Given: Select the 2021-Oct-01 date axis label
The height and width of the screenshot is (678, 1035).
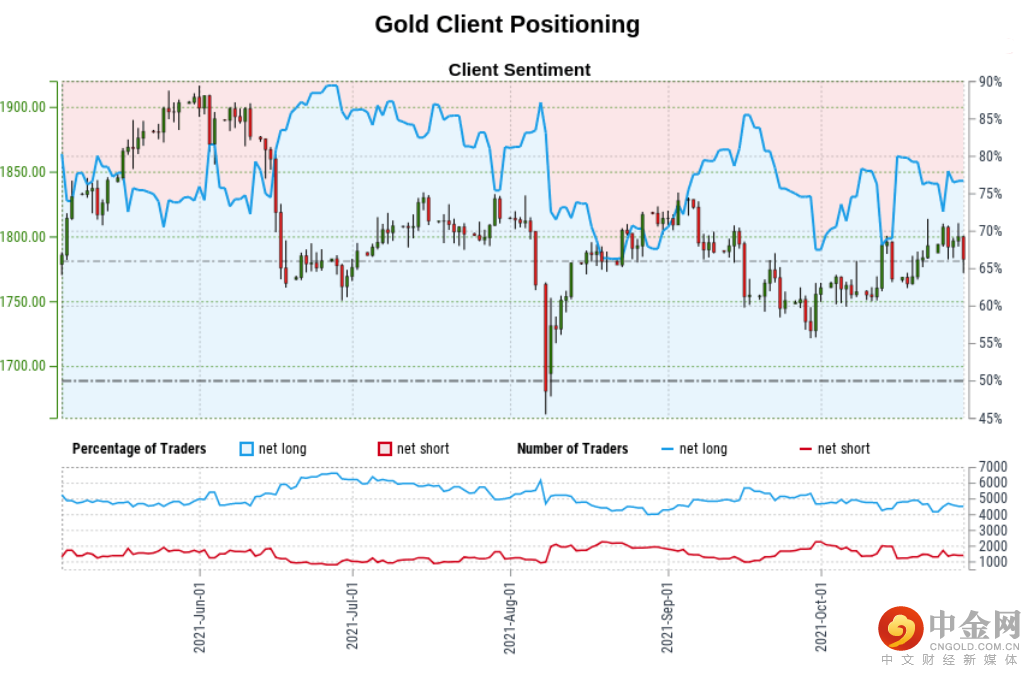Looking at the screenshot, I should 820,615.
